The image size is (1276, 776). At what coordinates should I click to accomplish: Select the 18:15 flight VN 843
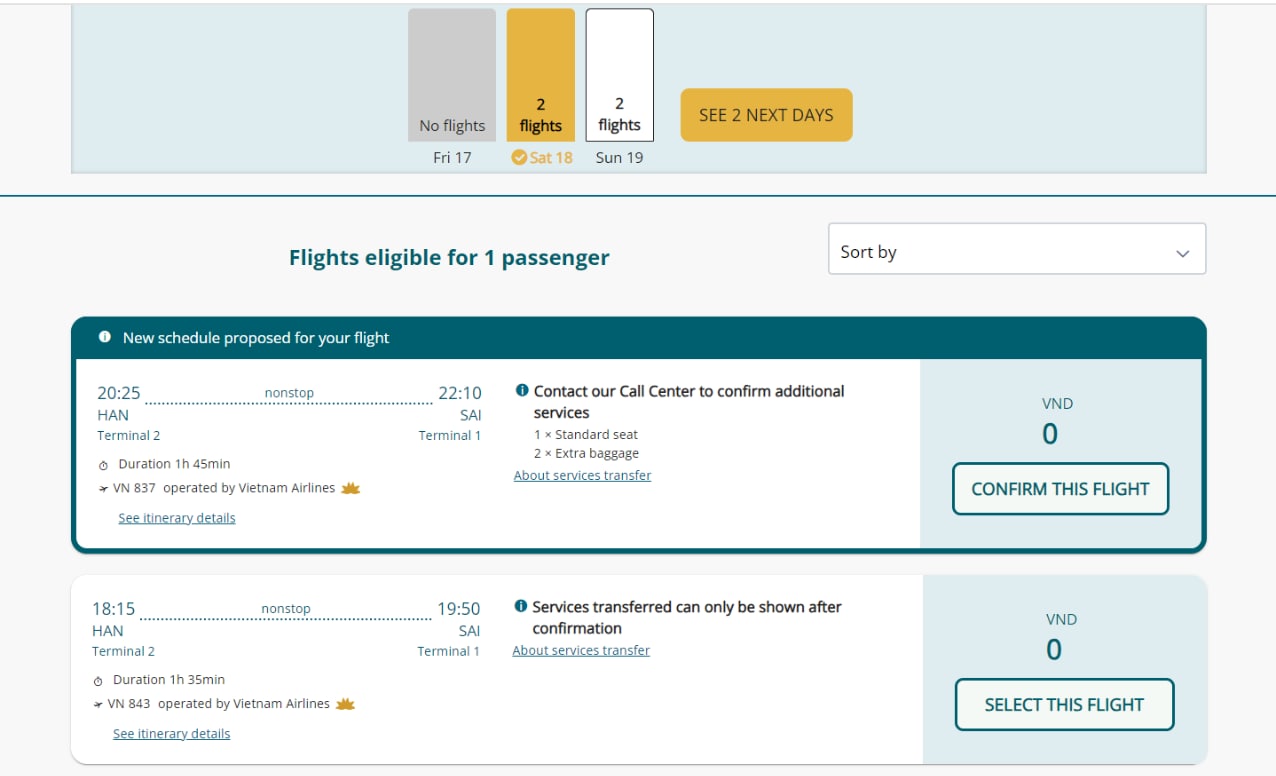1064,705
